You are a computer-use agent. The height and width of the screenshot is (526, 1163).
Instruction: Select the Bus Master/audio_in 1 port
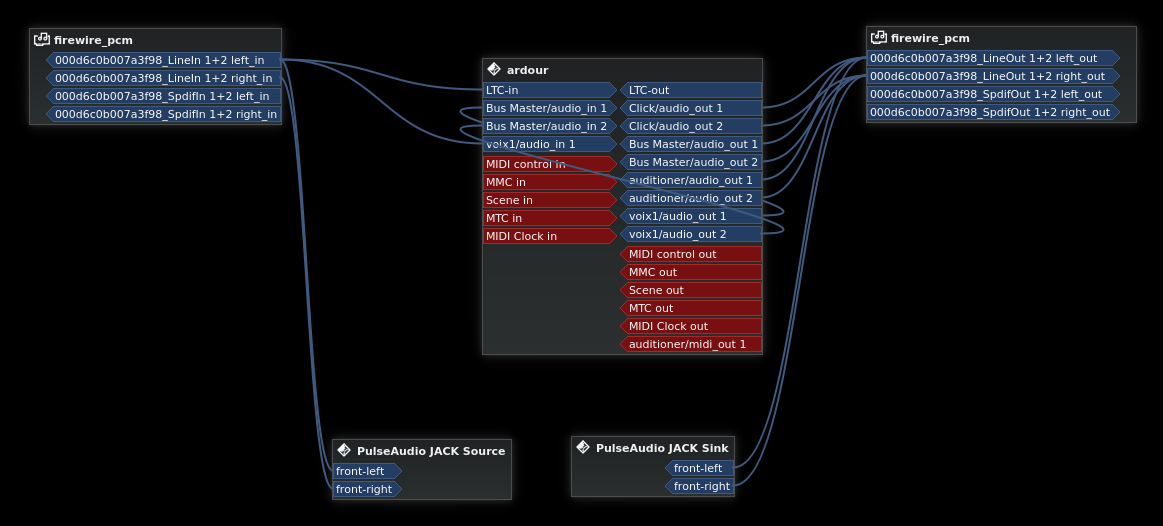point(550,108)
